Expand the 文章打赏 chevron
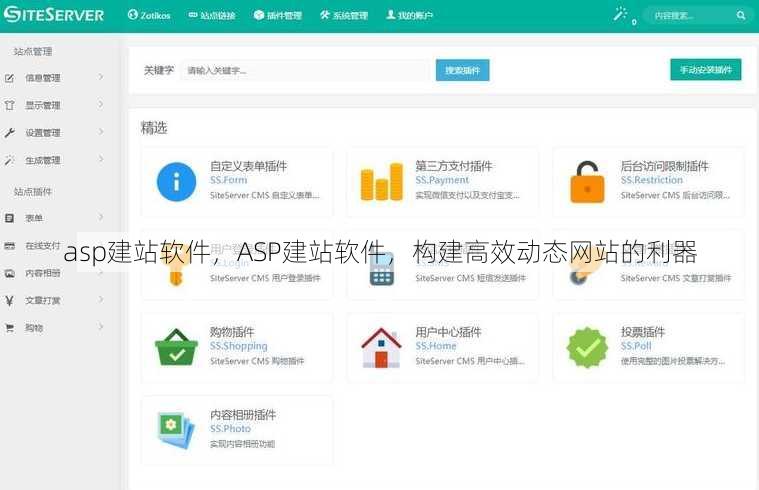759x490 pixels. (x=101, y=300)
